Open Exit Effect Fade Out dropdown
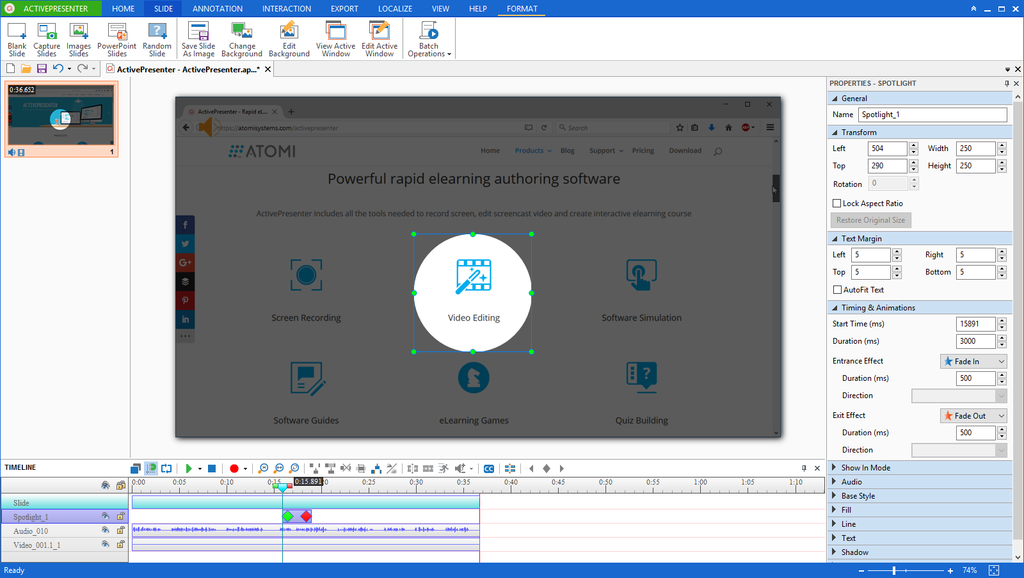Image resolution: width=1024 pixels, height=578 pixels. (973, 415)
